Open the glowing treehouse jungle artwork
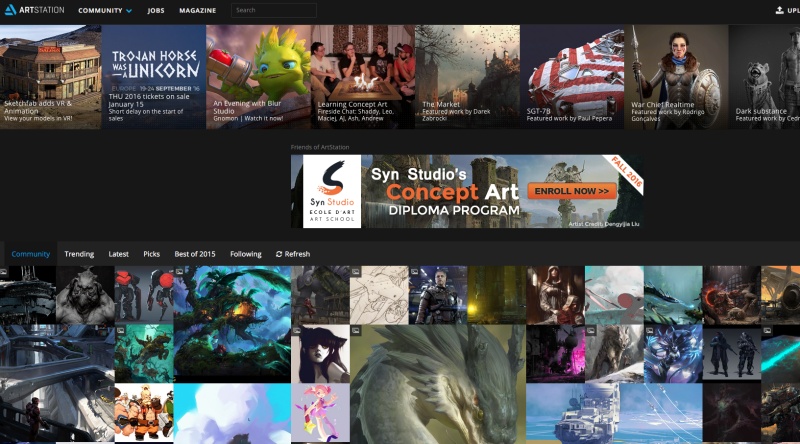 (x=232, y=324)
